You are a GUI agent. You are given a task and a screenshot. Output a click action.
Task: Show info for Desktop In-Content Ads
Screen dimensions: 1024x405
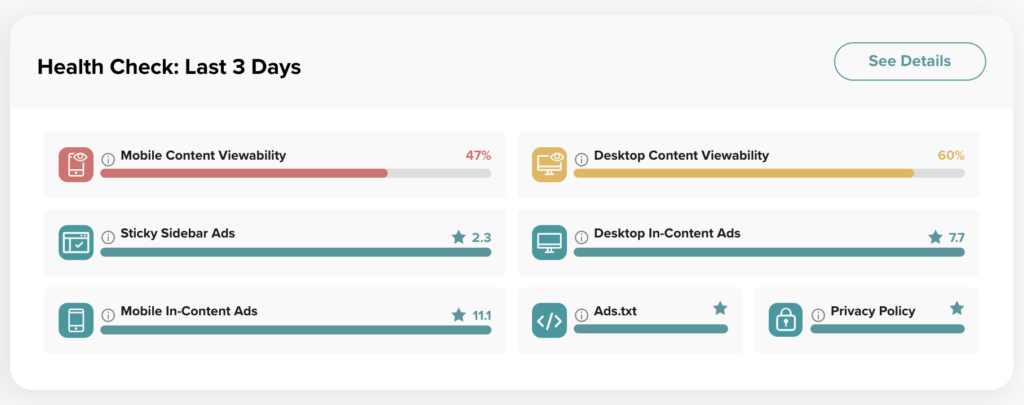pos(581,235)
